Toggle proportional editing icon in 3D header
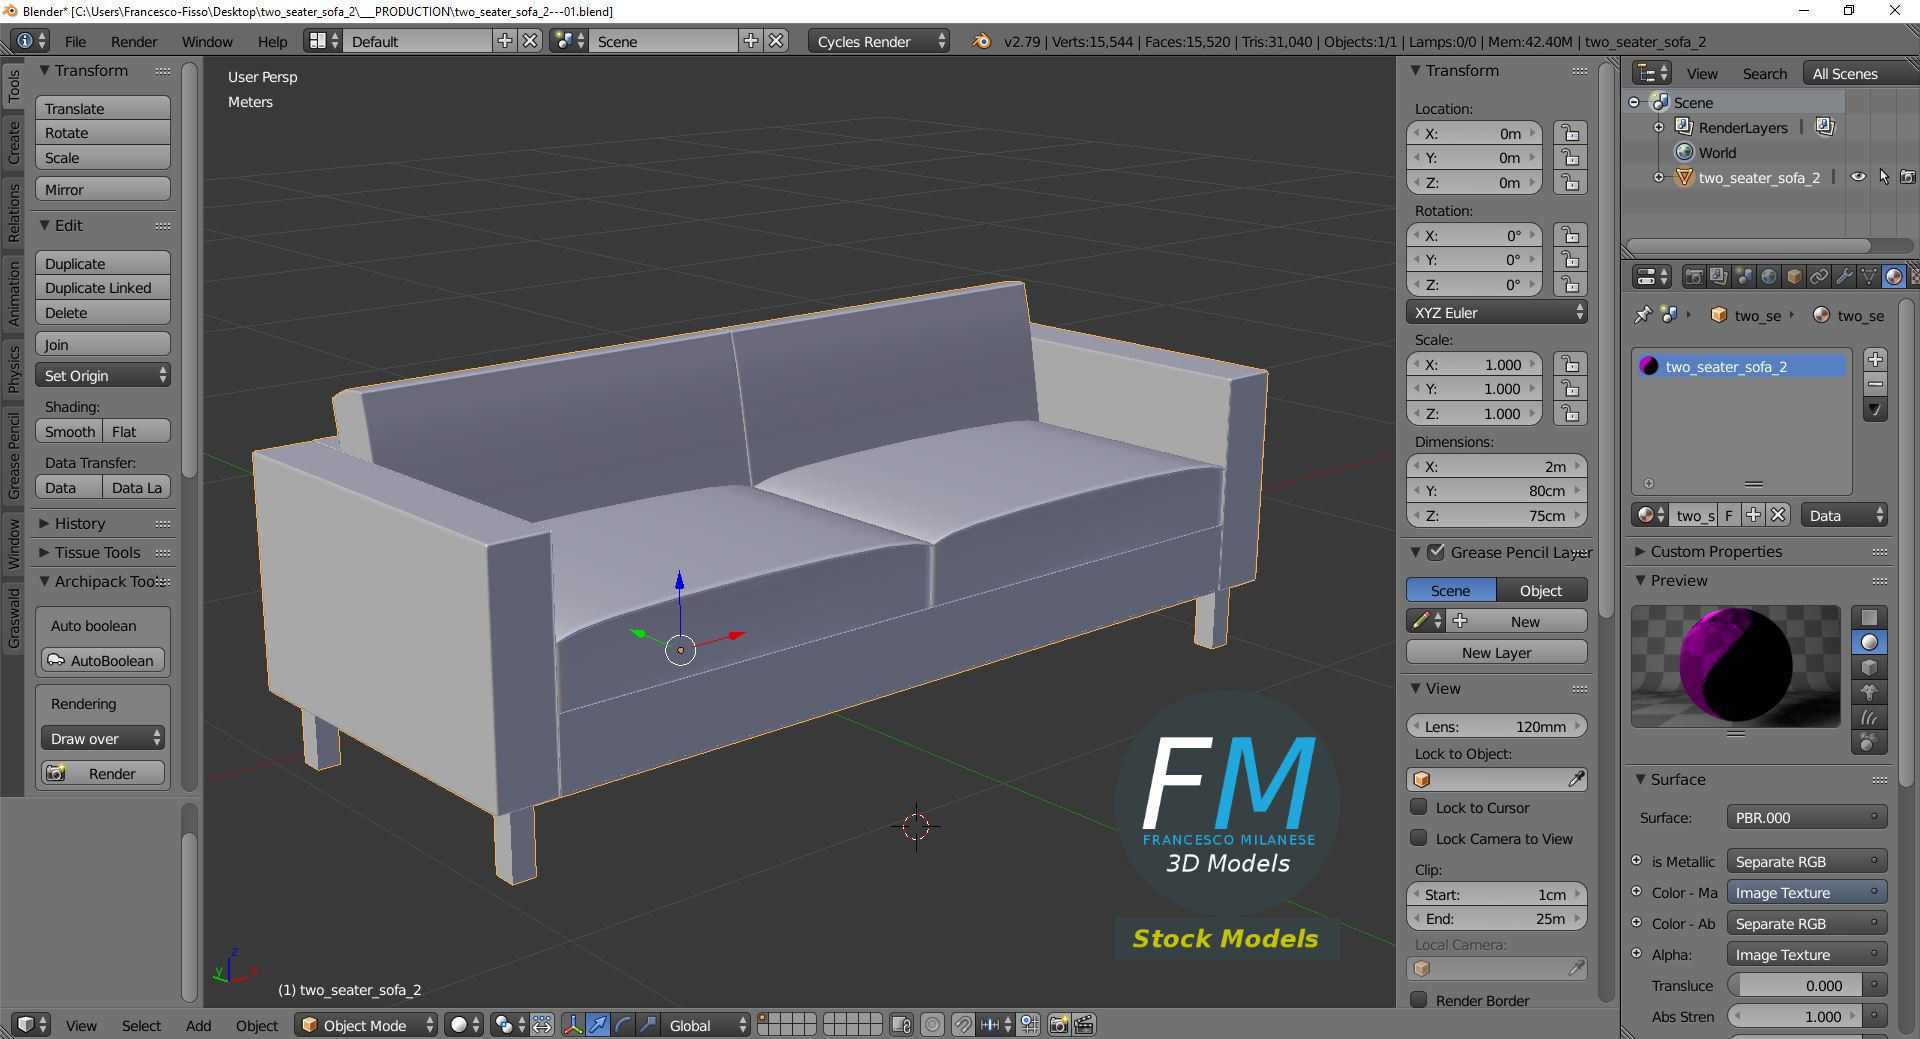 coord(932,1025)
